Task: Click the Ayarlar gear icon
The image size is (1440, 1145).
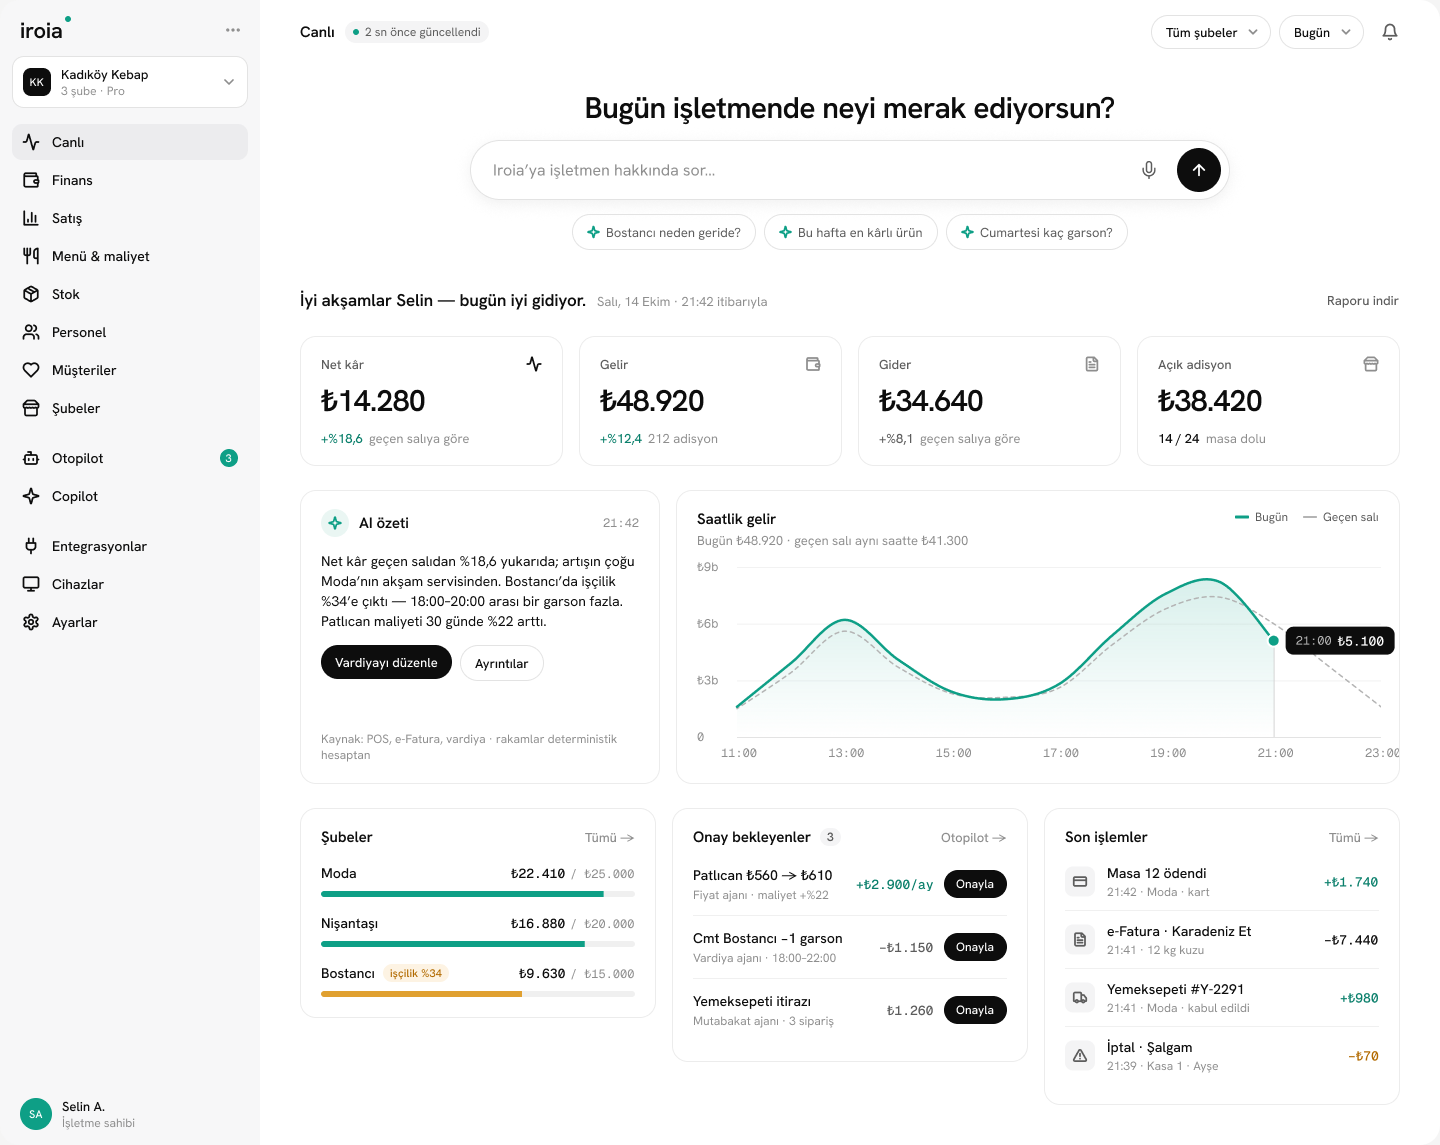Action: point(31,622)
